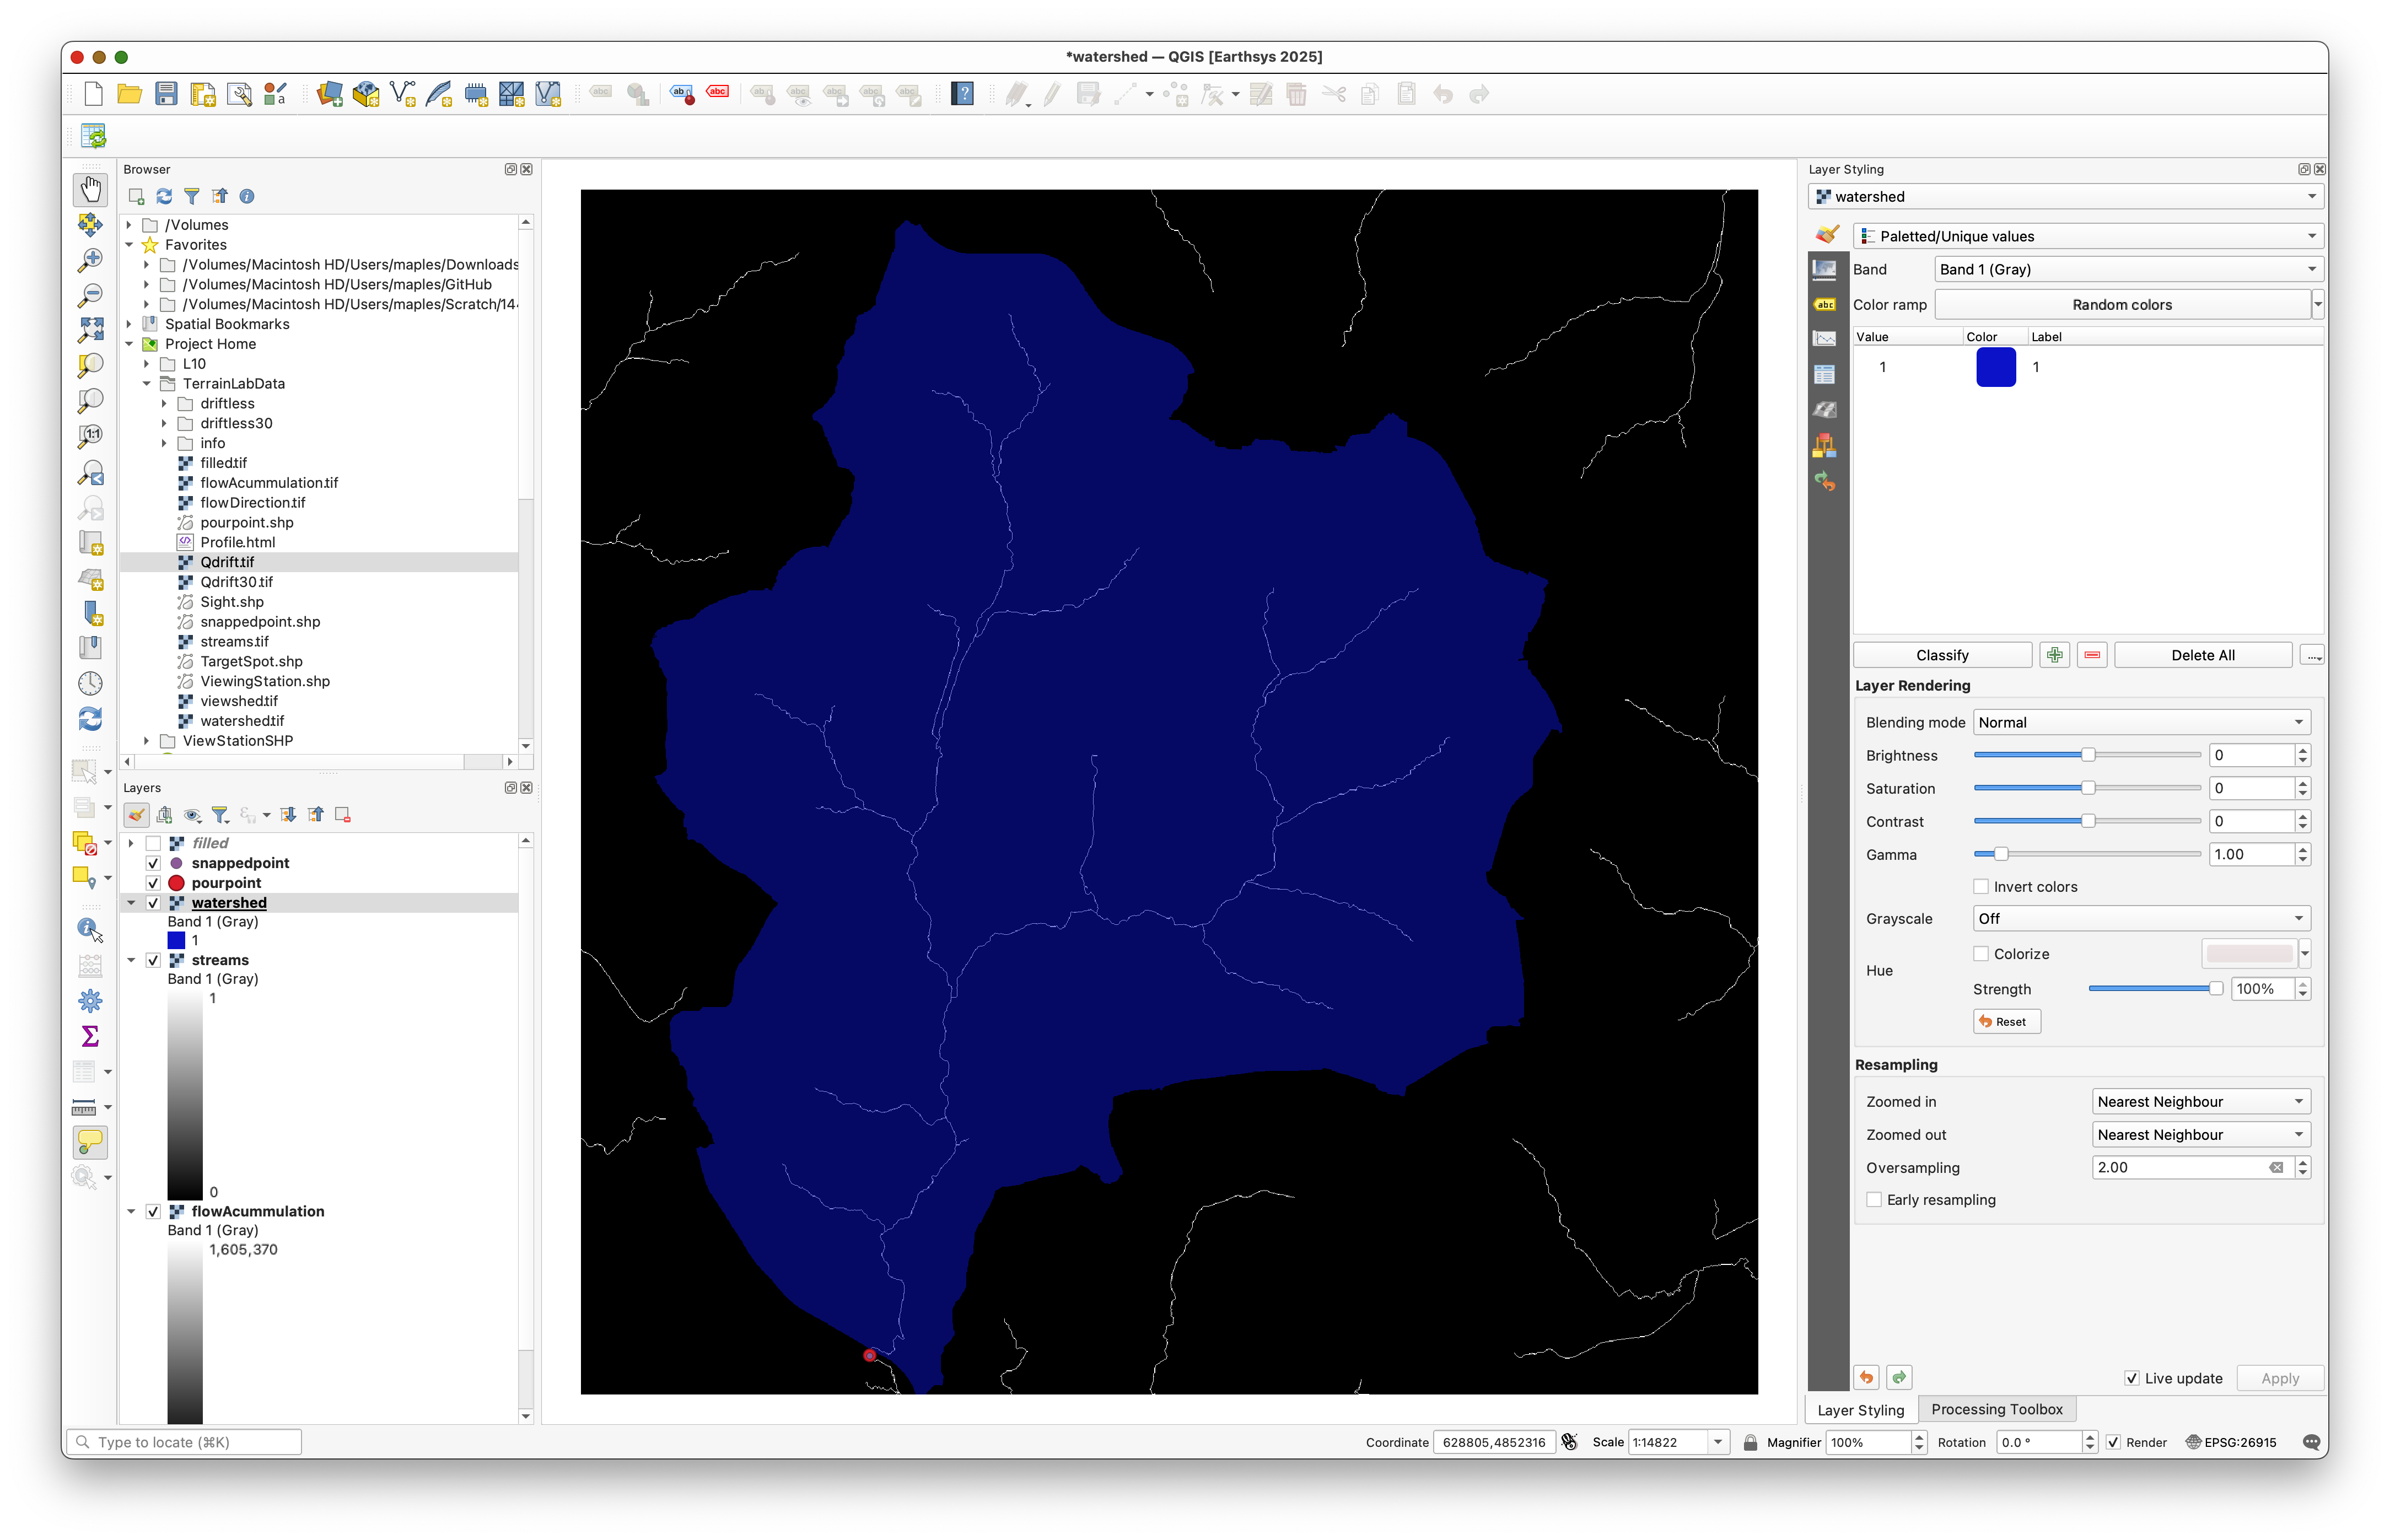Enable the Invert colors checkbox
The width and height of the screenshot is (2390, 1540).
click(x=1980, y=887)
